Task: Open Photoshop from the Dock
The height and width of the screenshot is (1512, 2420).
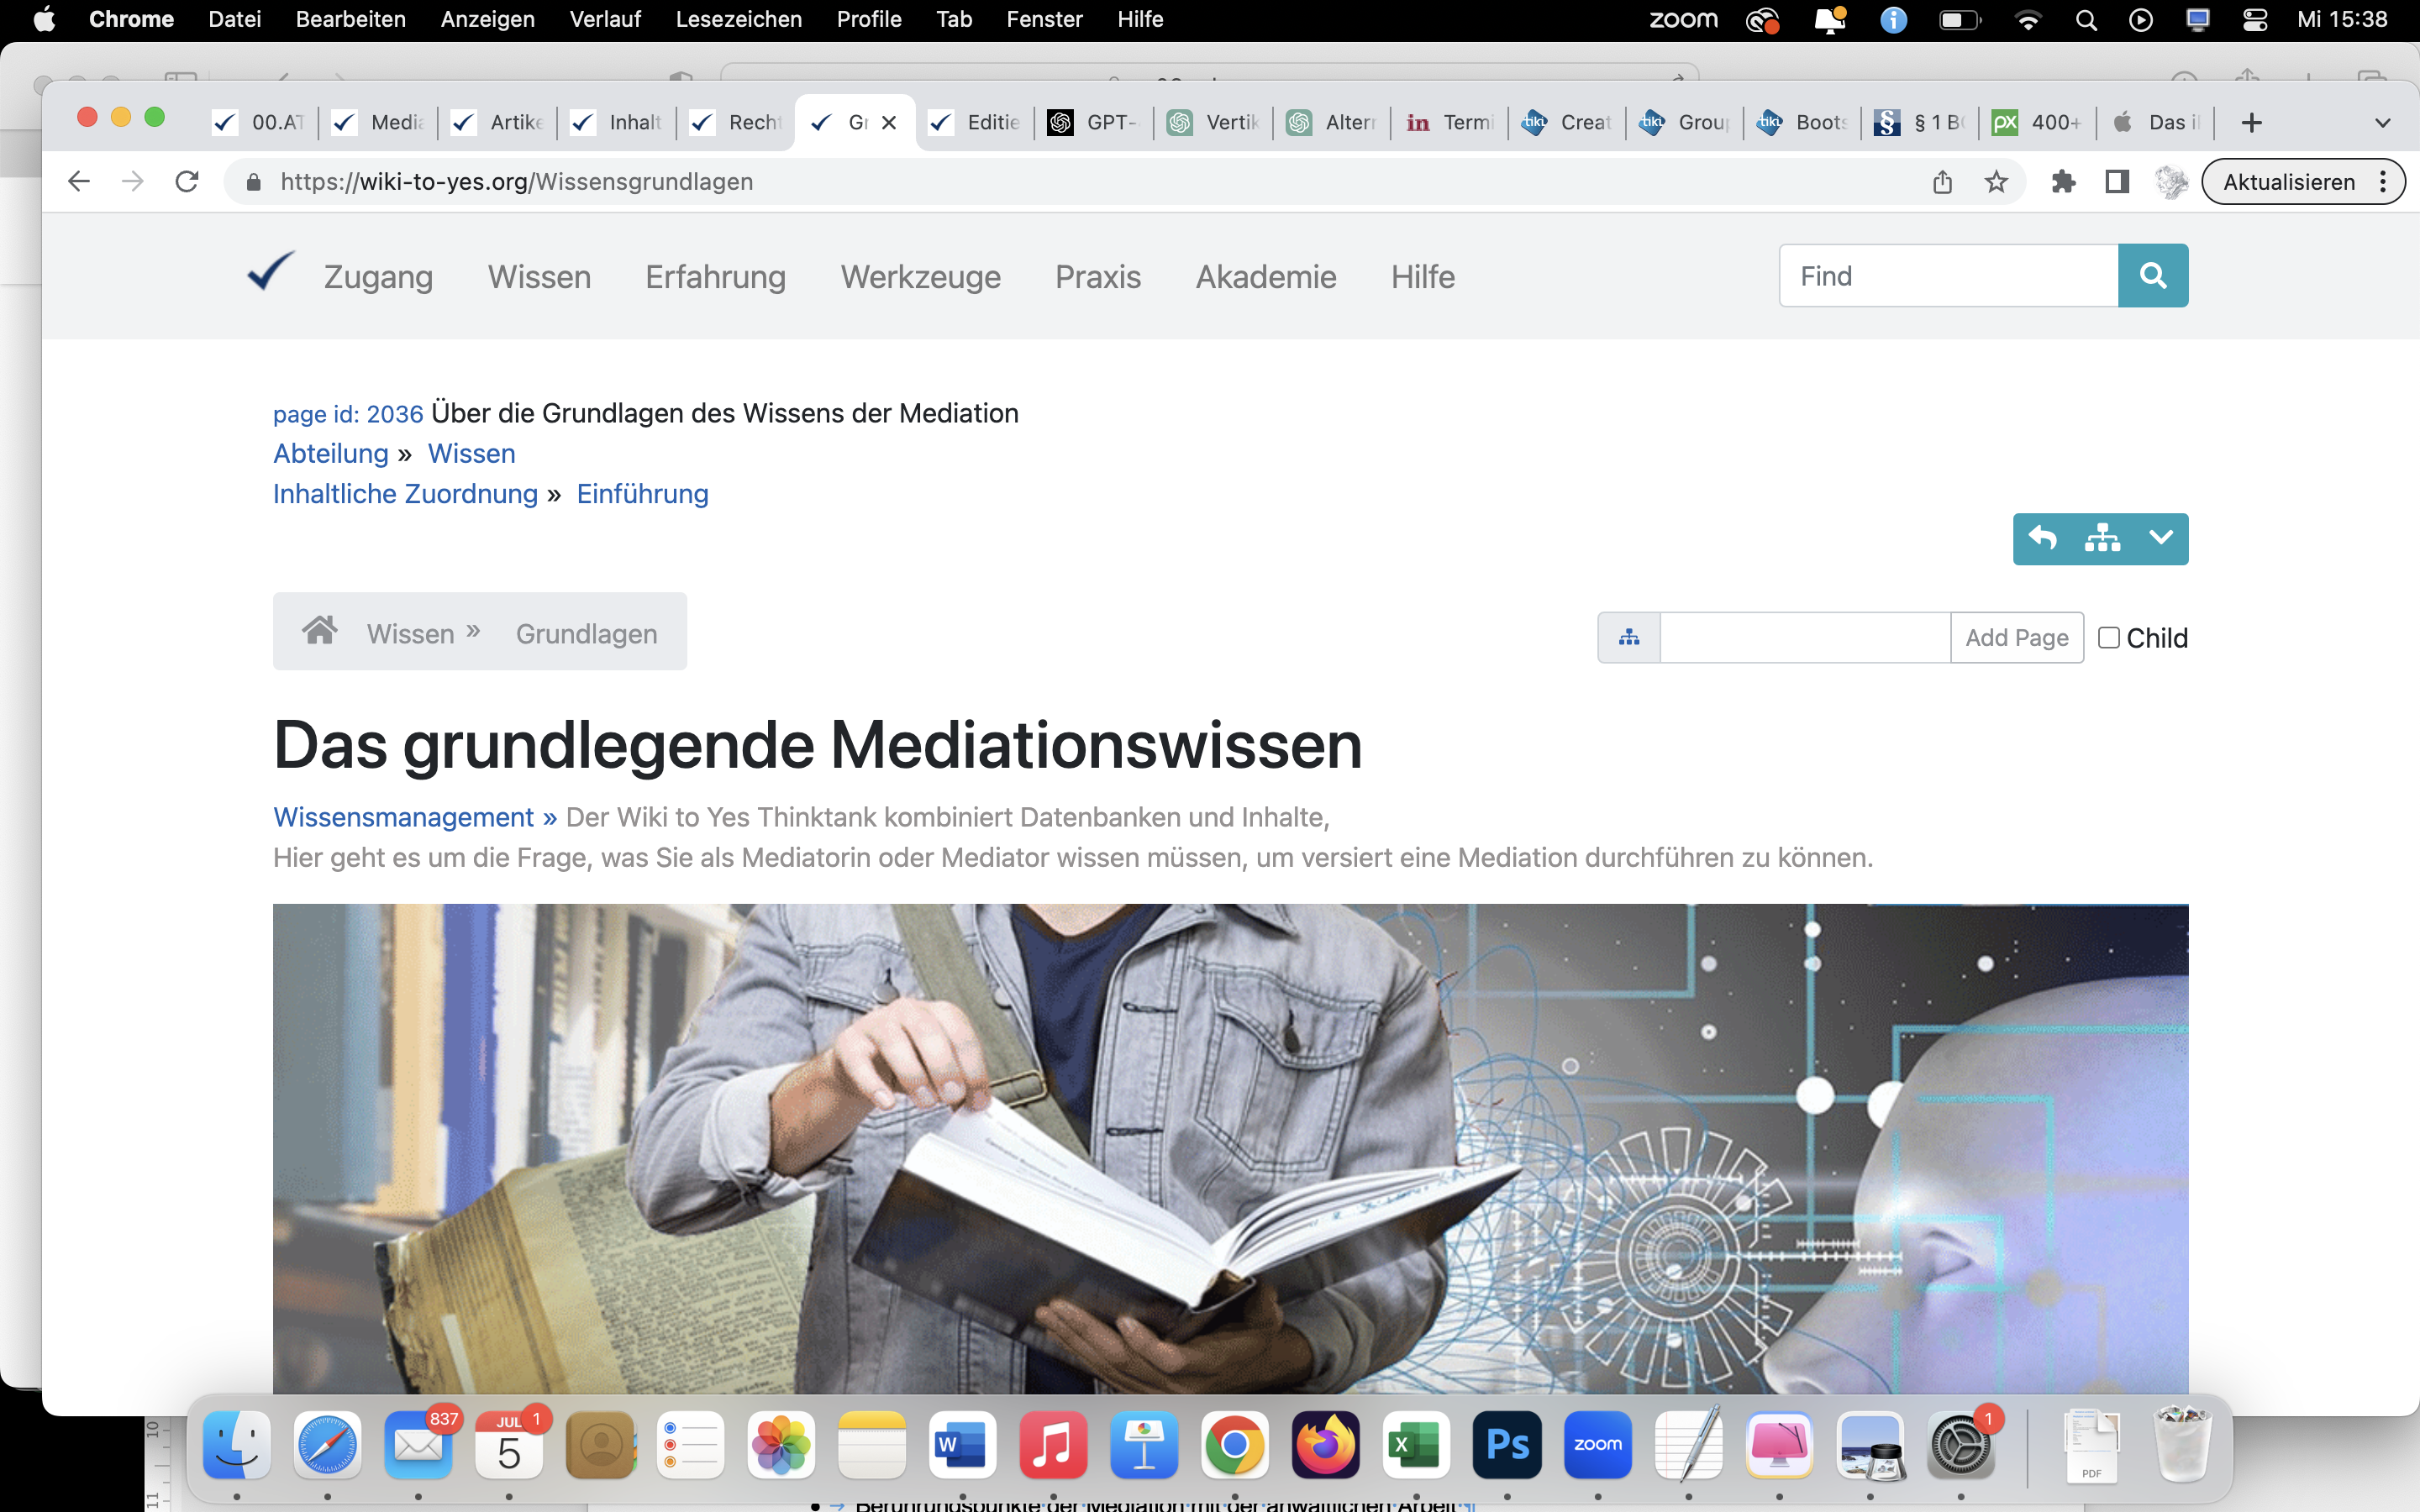Action: (1507, 1445)
